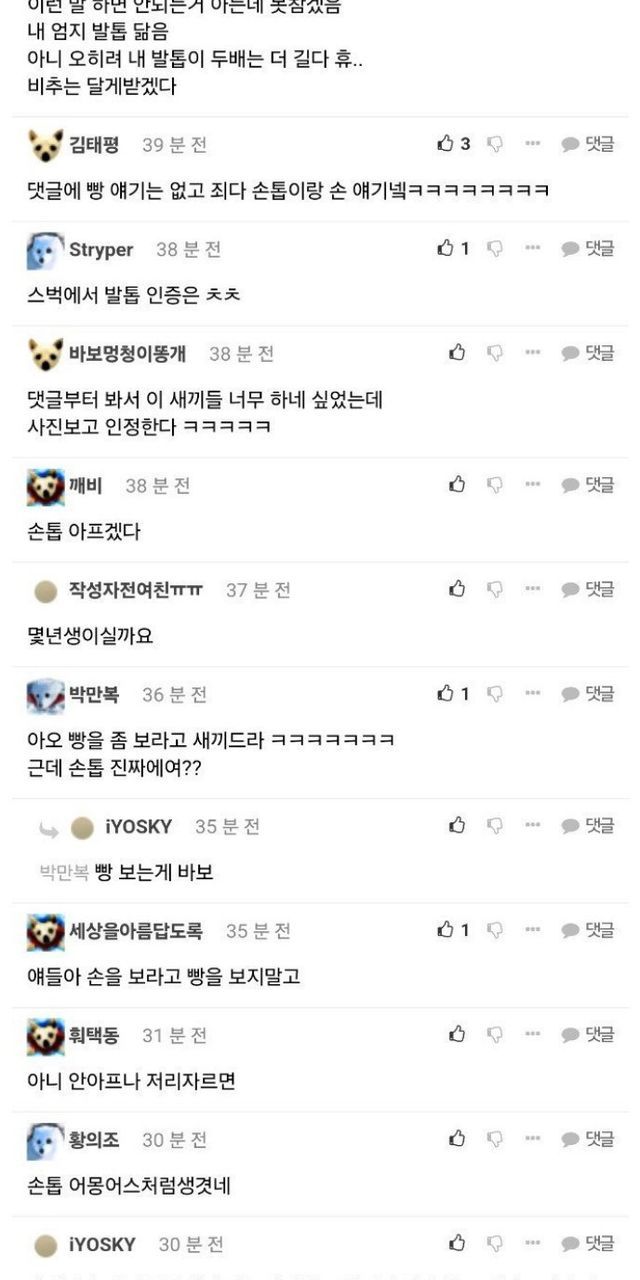
Task: Upvote 황의조's comment
Action: 458,1139
